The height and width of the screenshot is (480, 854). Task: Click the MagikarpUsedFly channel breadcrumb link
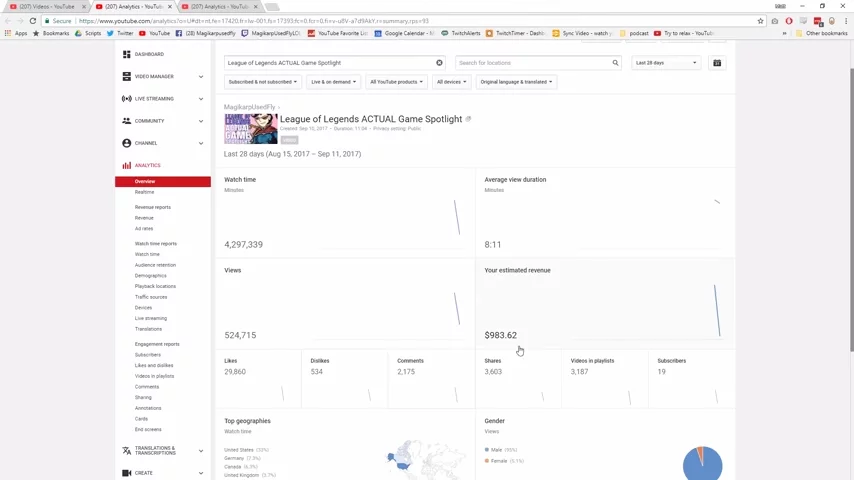[249, 107]
